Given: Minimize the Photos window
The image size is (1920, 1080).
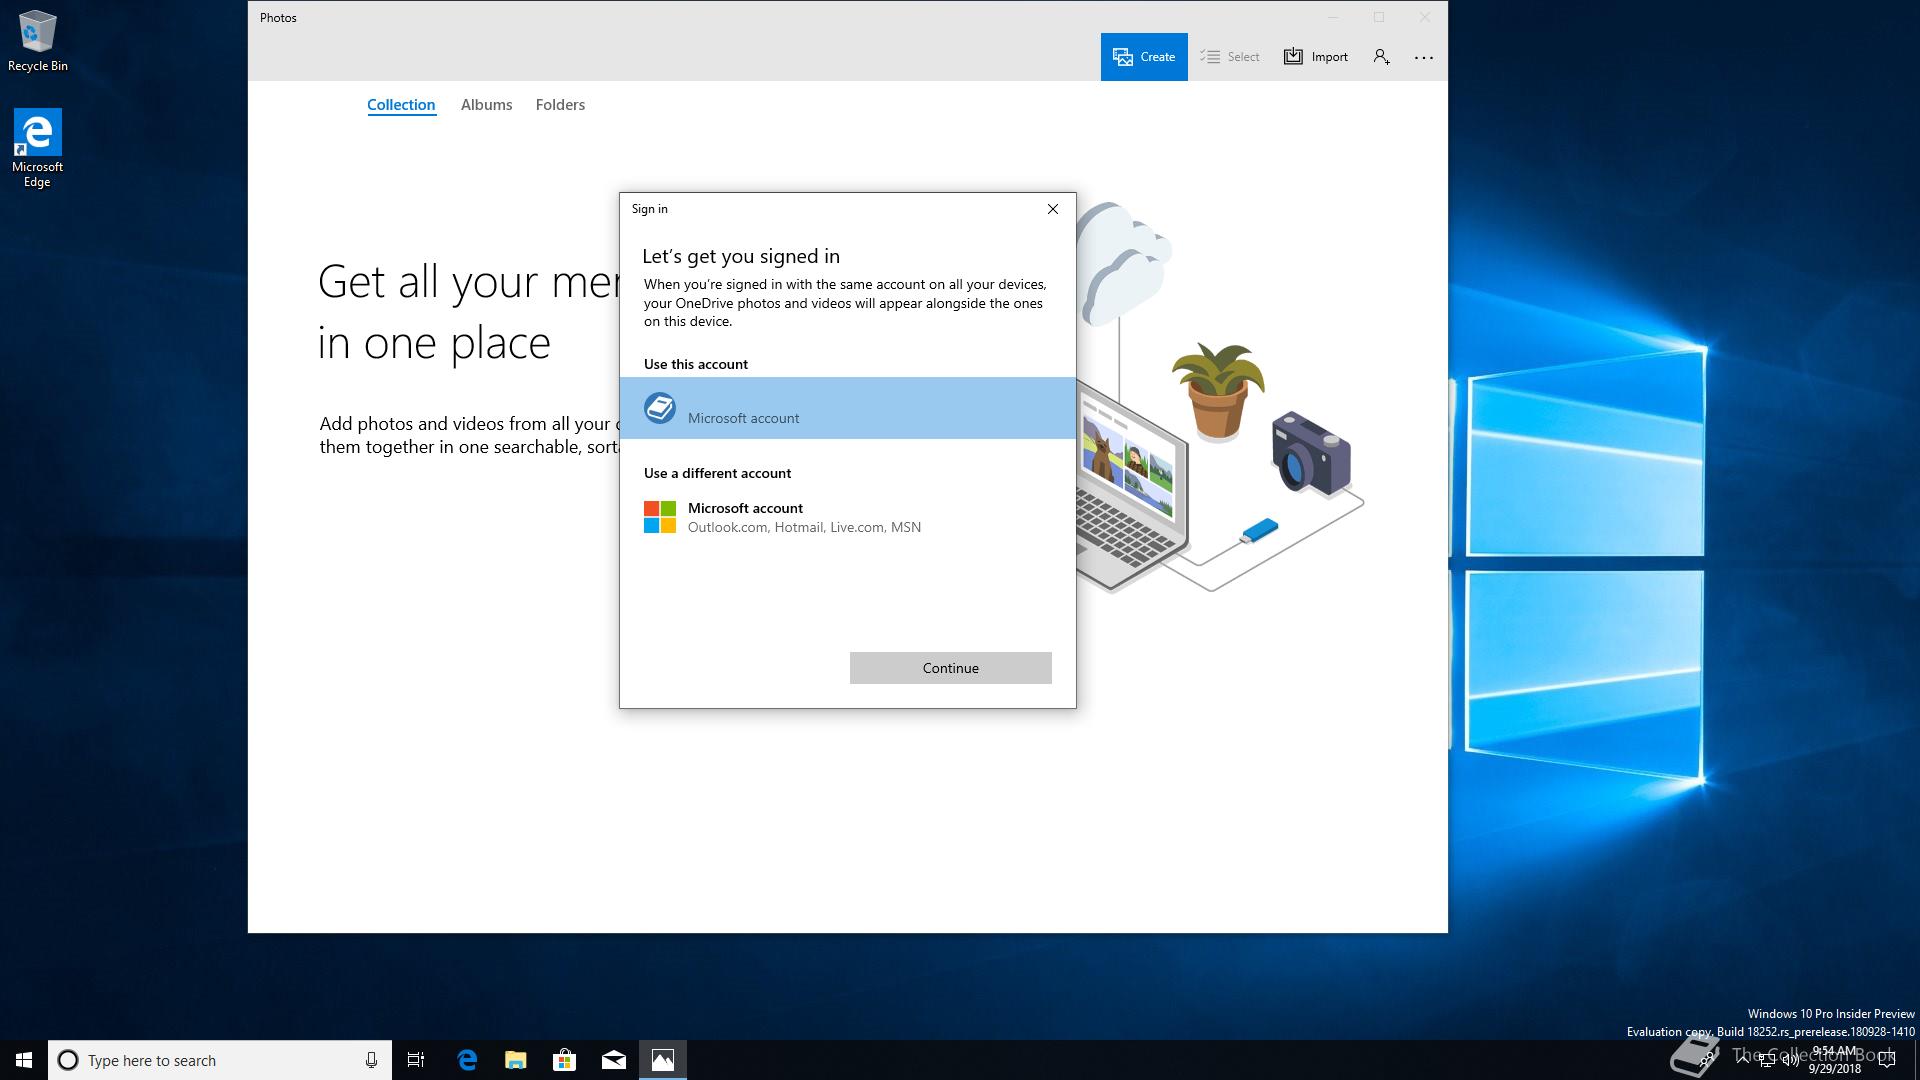Looking at the screenshot, I should tap(1333, 17).
